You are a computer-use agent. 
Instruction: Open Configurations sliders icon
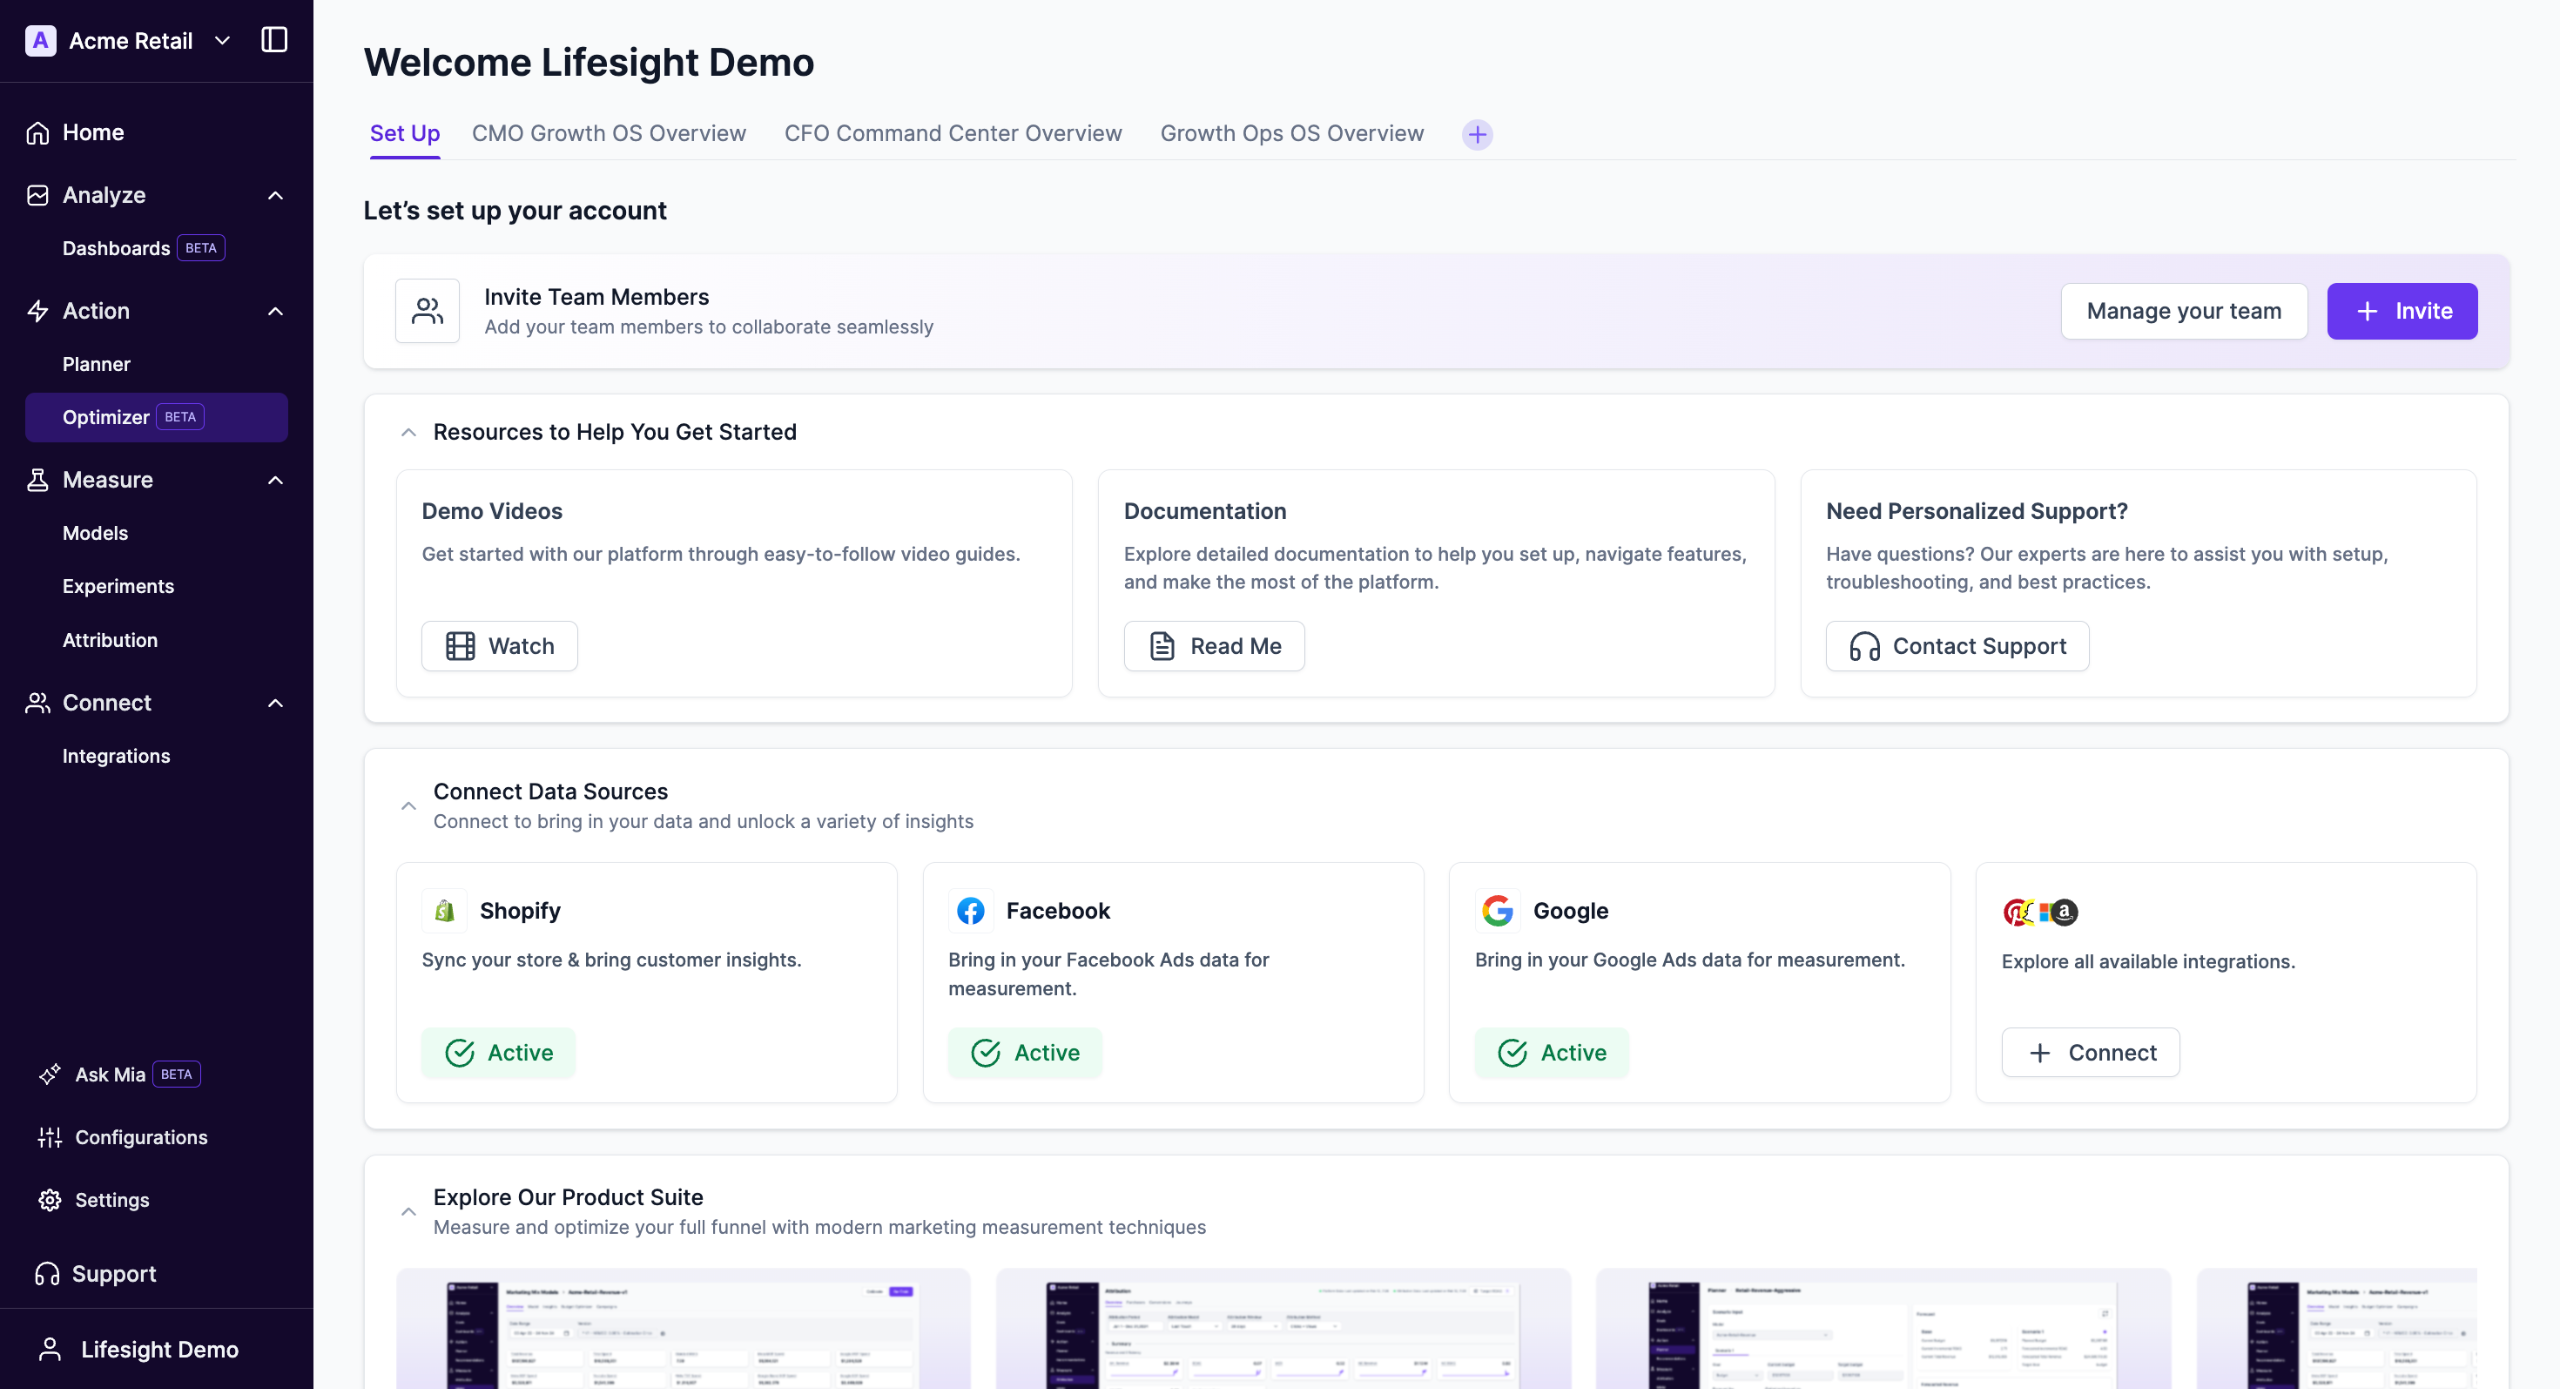tap(50, 1137)
